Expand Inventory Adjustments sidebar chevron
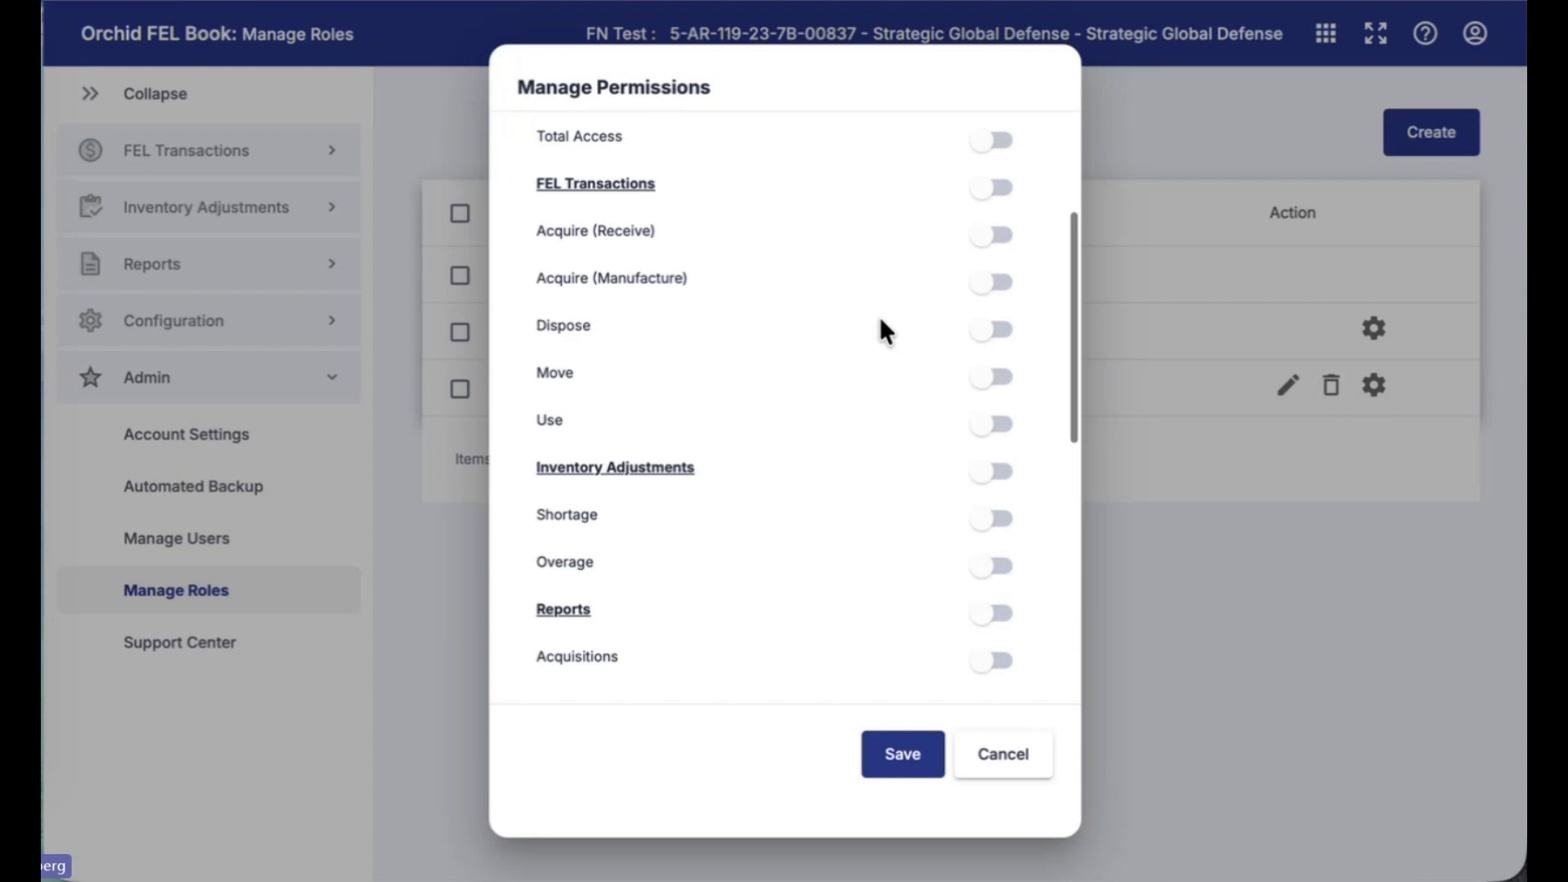The height and width of the screenshot is (882, 1568). click(x=332, y=207)
